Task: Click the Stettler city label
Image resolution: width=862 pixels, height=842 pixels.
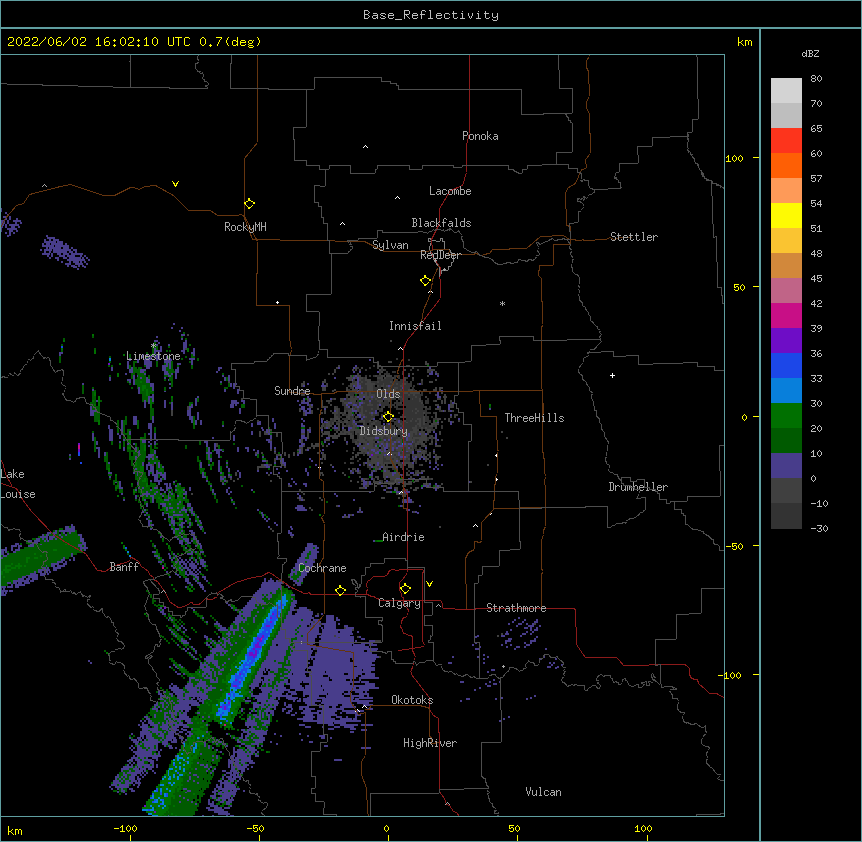Action: tap(634, 237)
